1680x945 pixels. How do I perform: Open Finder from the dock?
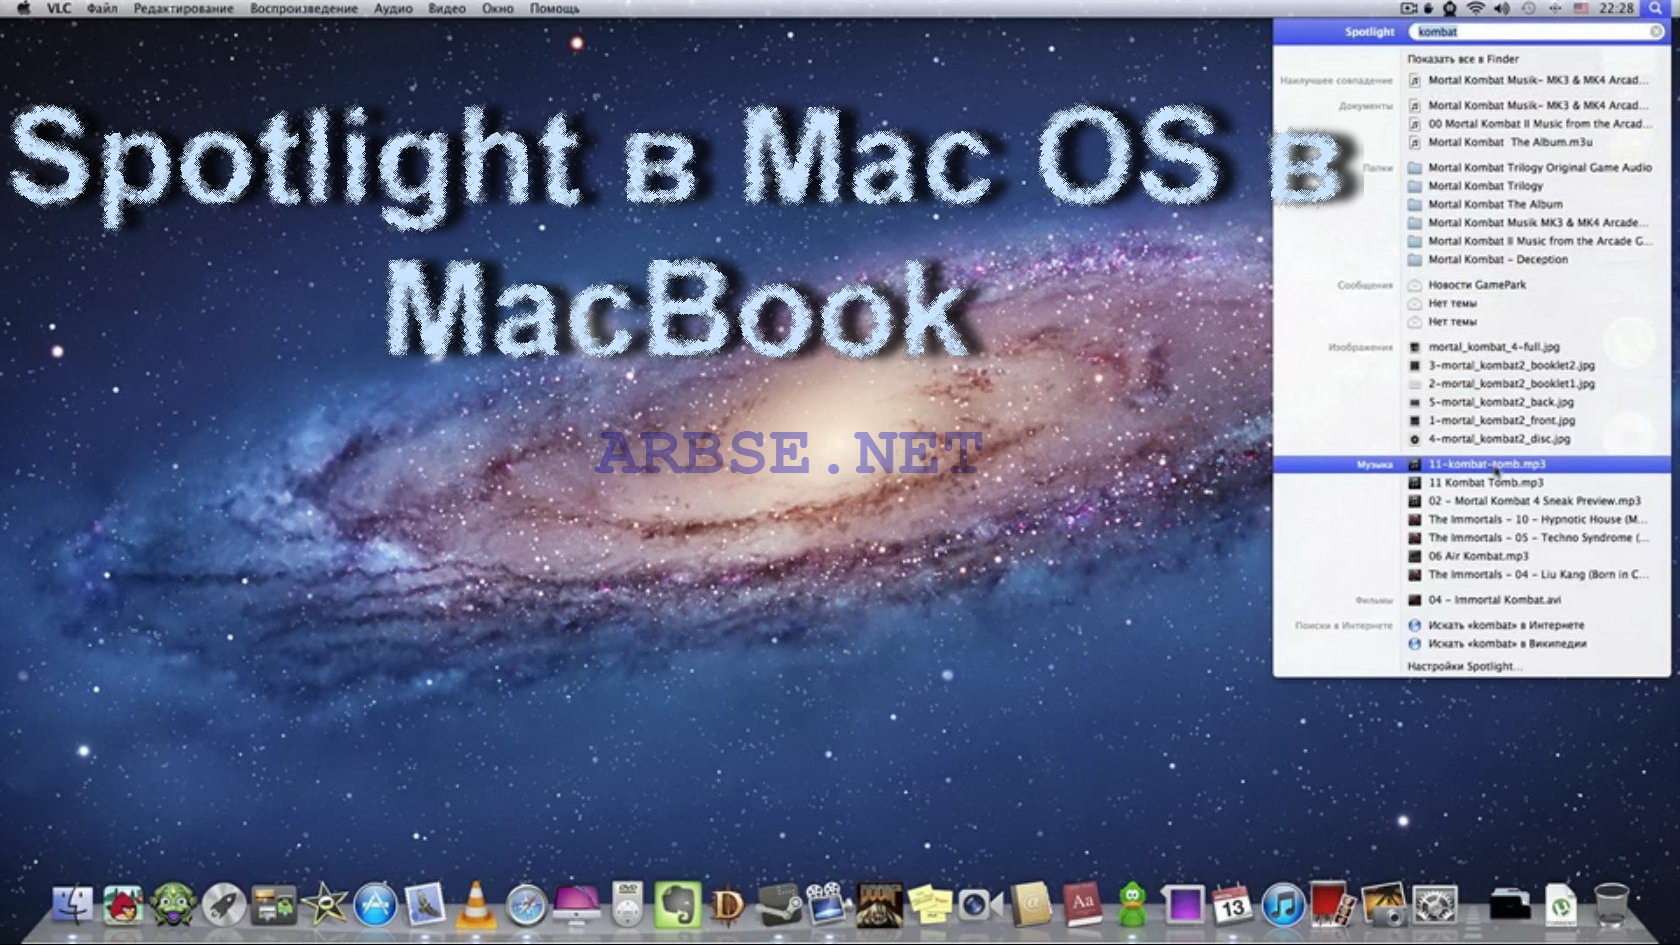coord(72,905)
